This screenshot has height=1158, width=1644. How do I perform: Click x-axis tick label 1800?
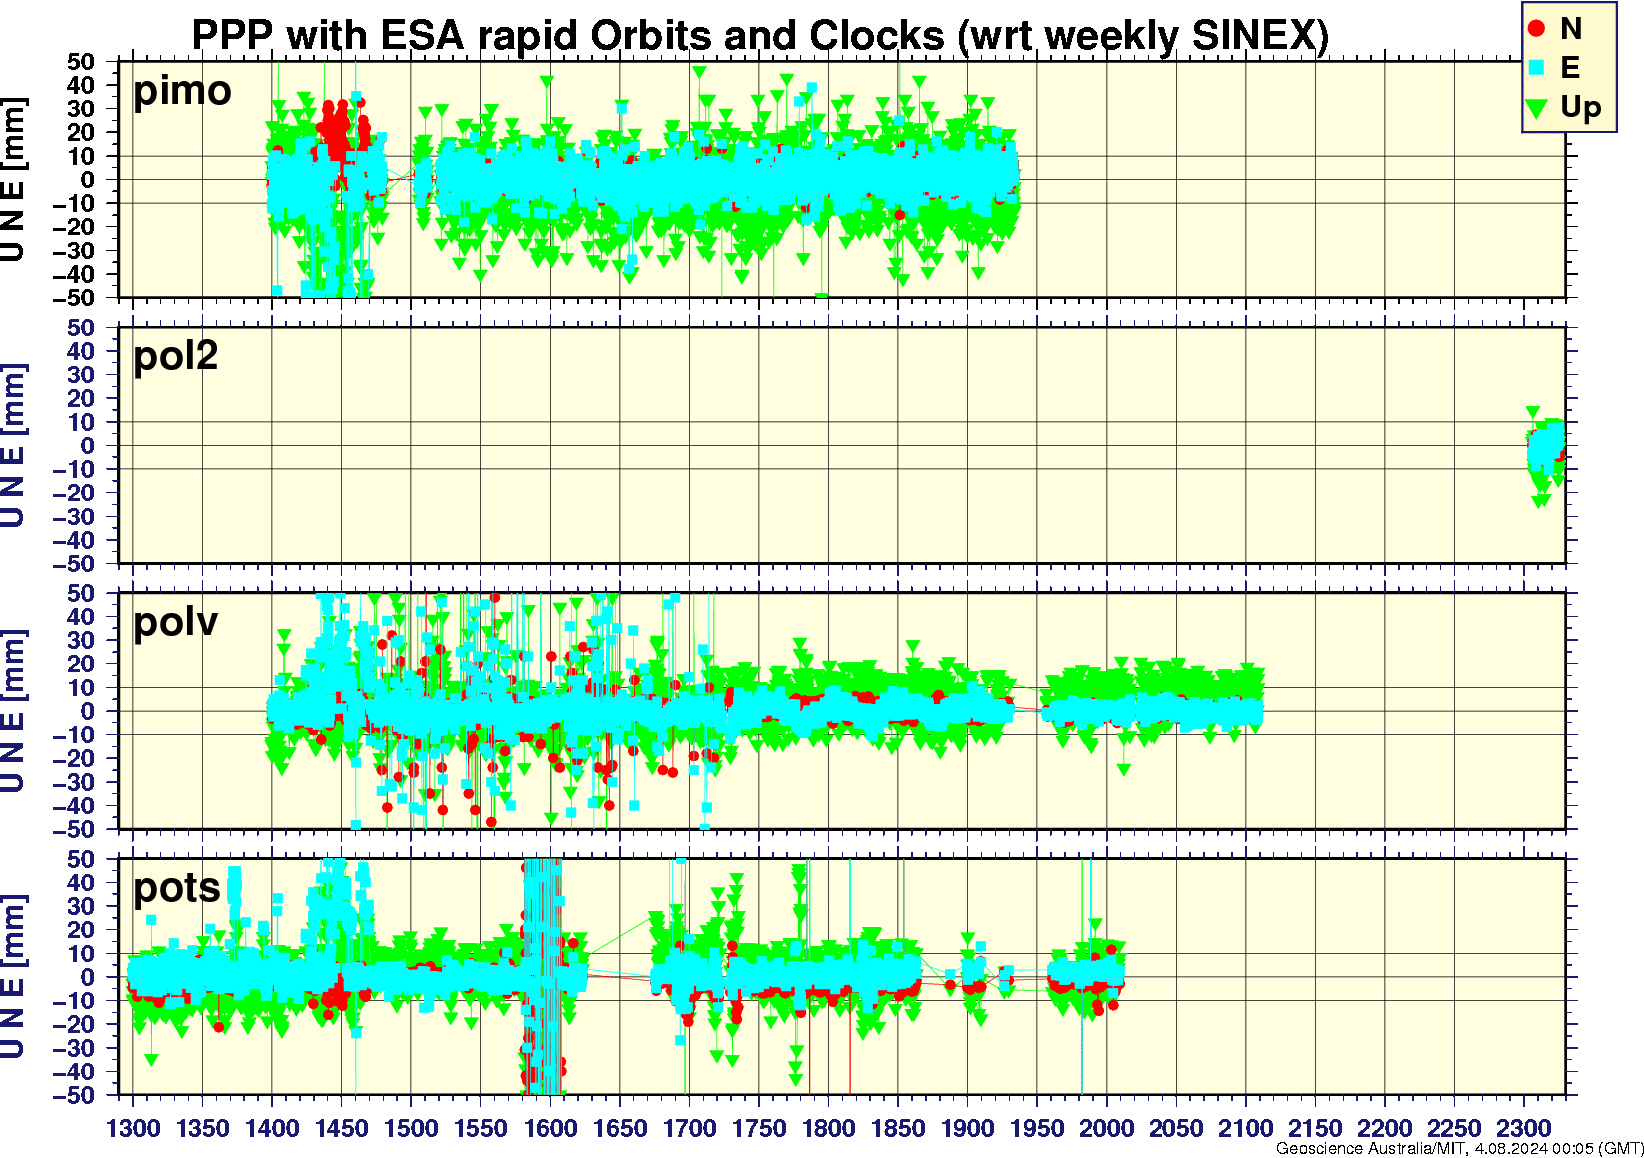pyautogui.click(x=828, y=1128)
